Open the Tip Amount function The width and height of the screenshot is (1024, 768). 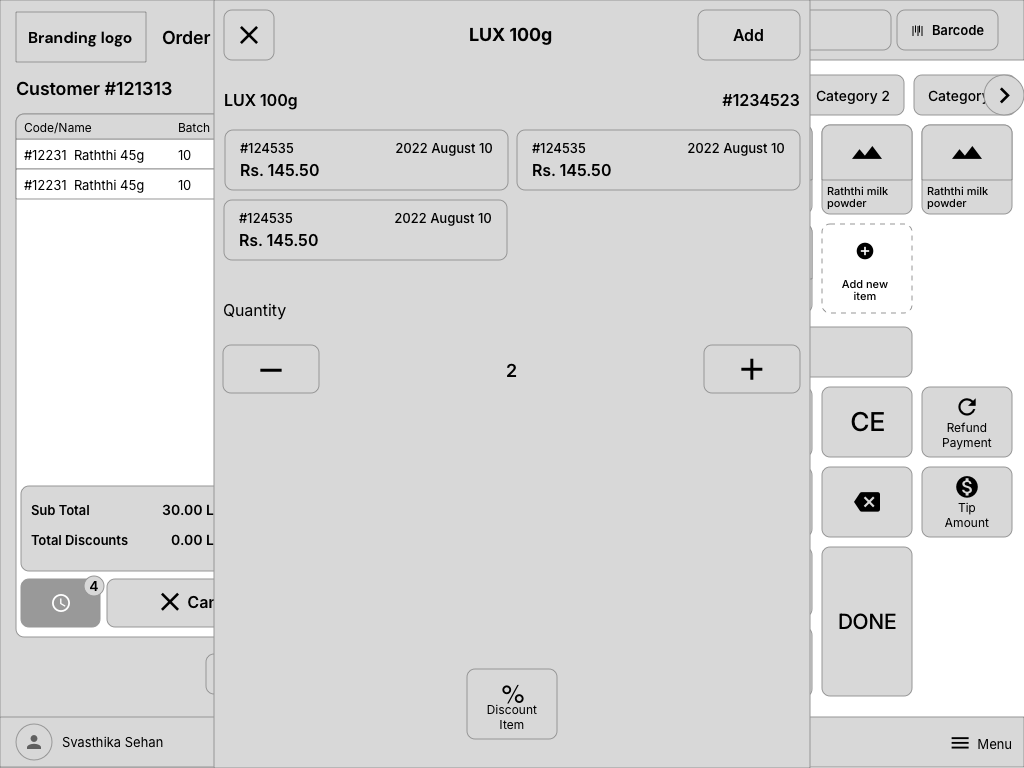pos(966,501)
